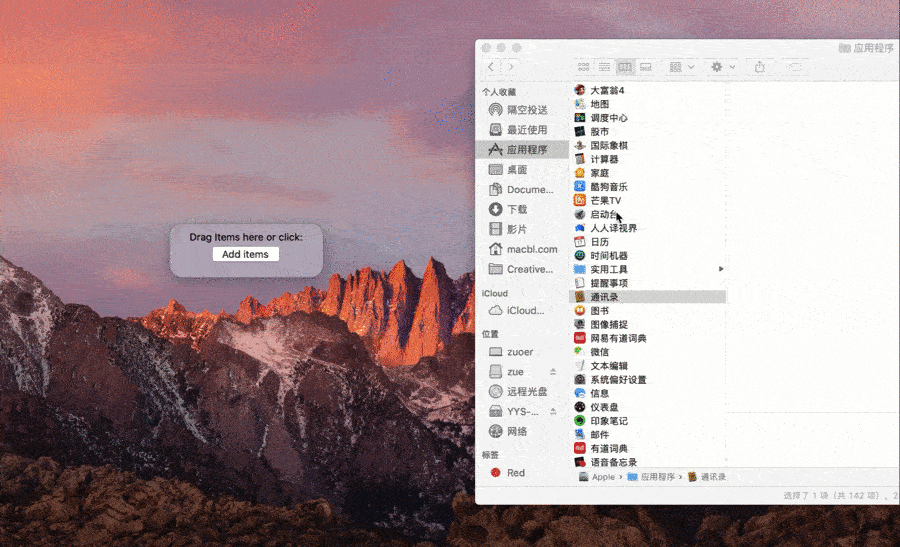Select 图像捕捉 in the list
Image resolution: width=900 pixels, height=547 pixels.
point(649,324)
